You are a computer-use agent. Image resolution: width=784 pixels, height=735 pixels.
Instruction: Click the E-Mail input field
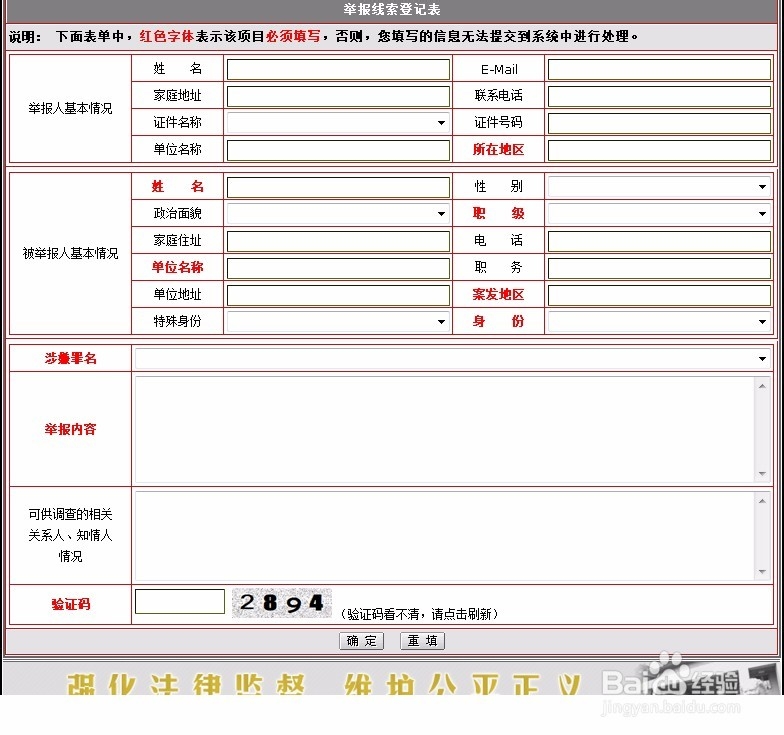click(x=659, y=70)
